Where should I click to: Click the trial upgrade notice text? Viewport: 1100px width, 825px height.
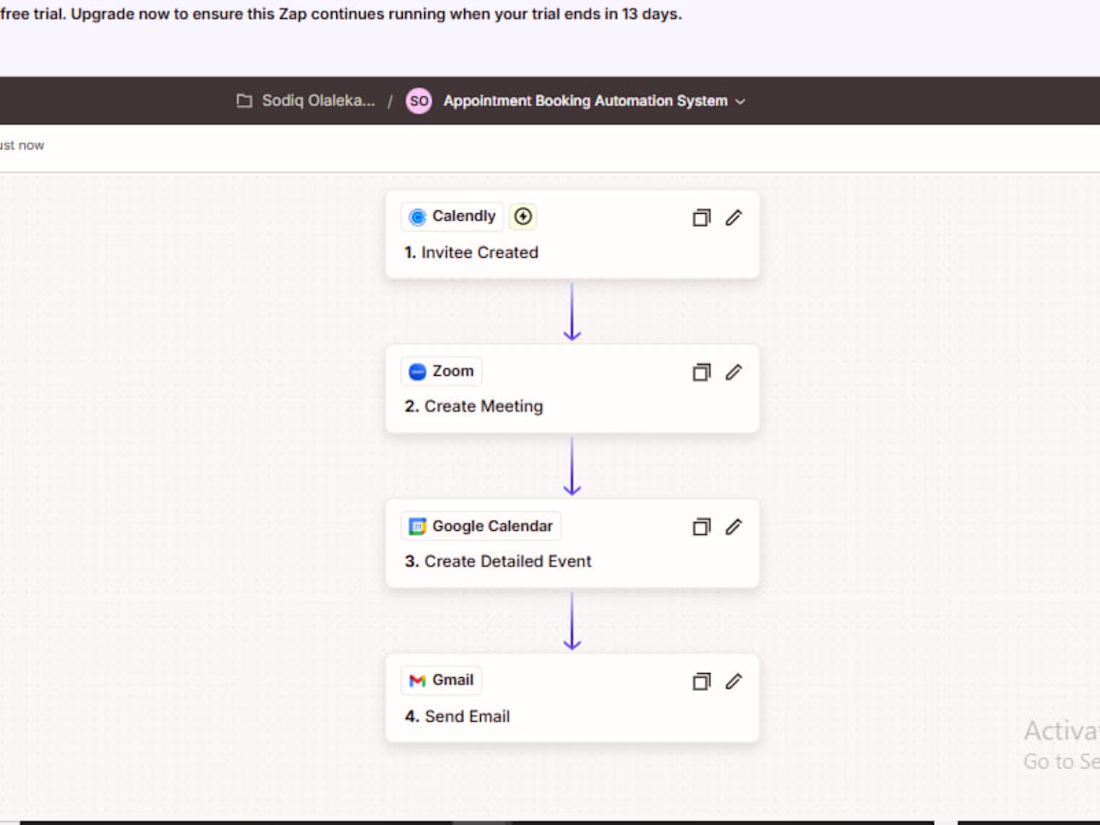tap(341, 14)
